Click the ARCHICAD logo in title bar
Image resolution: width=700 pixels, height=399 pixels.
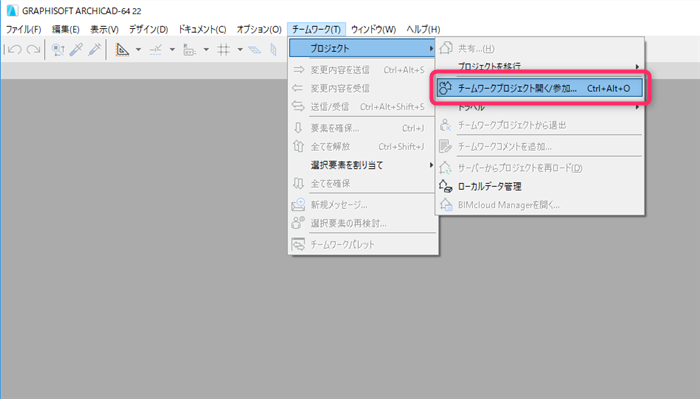12,10
